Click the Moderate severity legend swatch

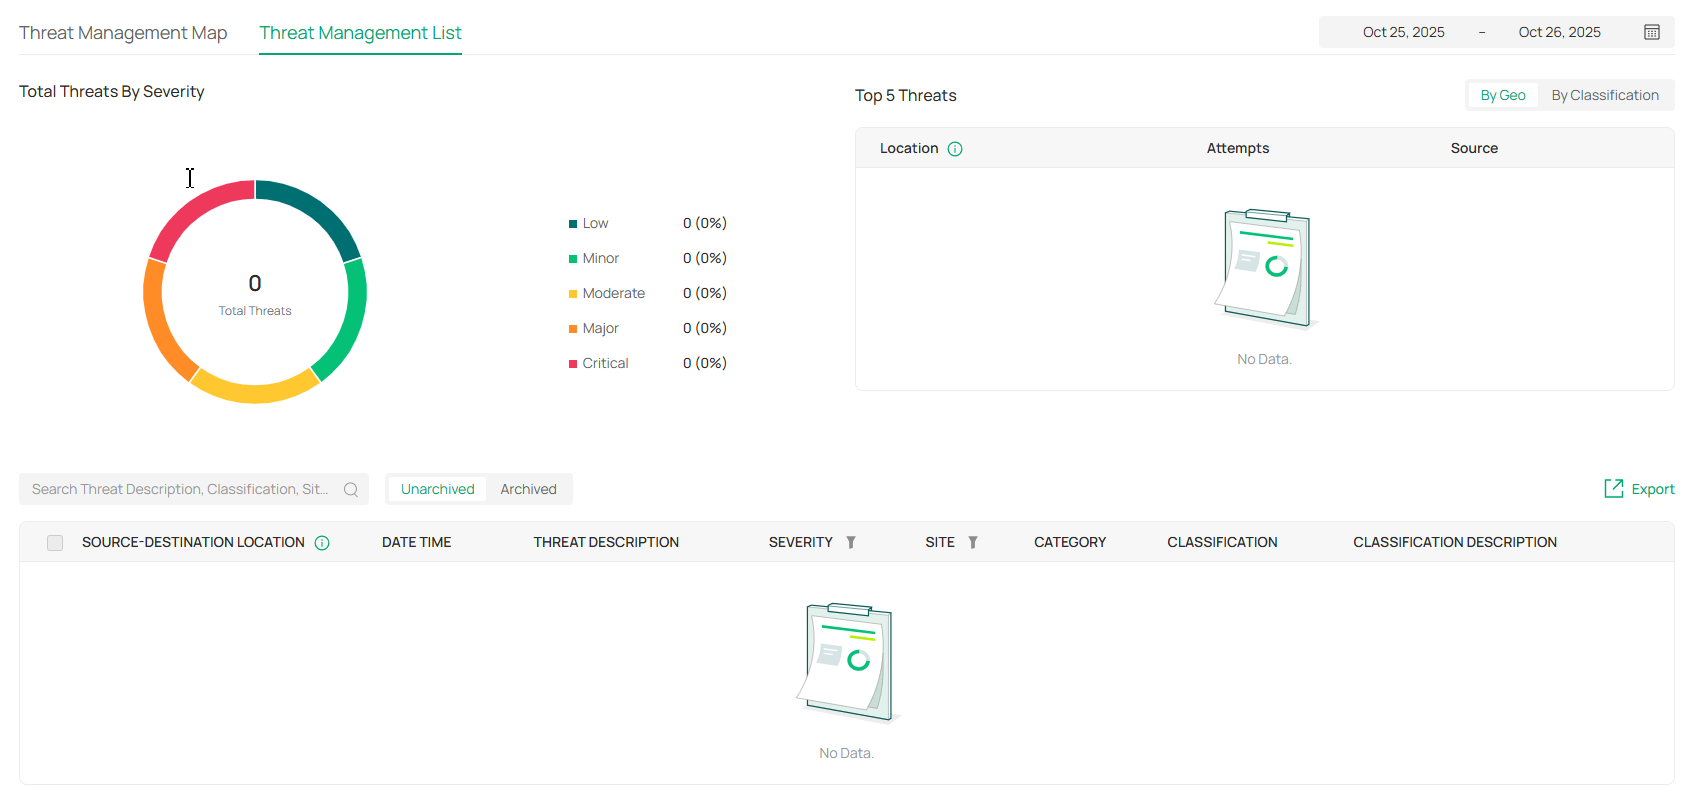click(x=573, y=294)
